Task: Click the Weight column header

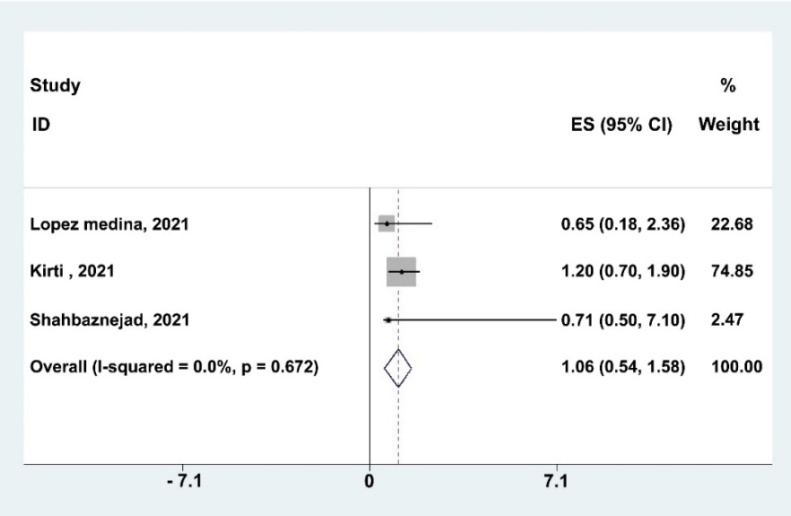Action: click(x=728, y=126)
